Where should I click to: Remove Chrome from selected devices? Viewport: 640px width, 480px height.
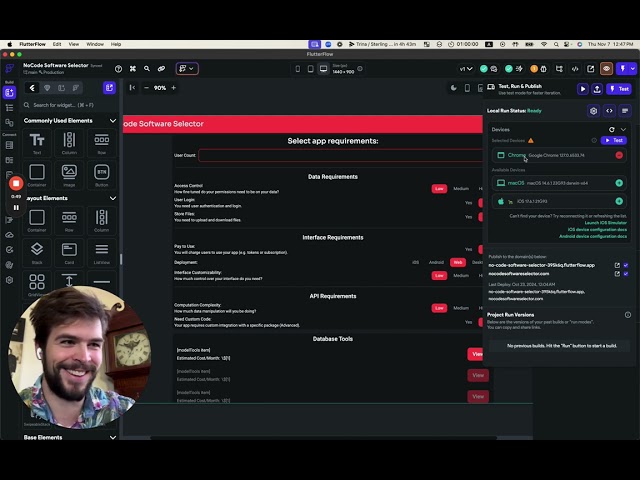coord(619,155)
